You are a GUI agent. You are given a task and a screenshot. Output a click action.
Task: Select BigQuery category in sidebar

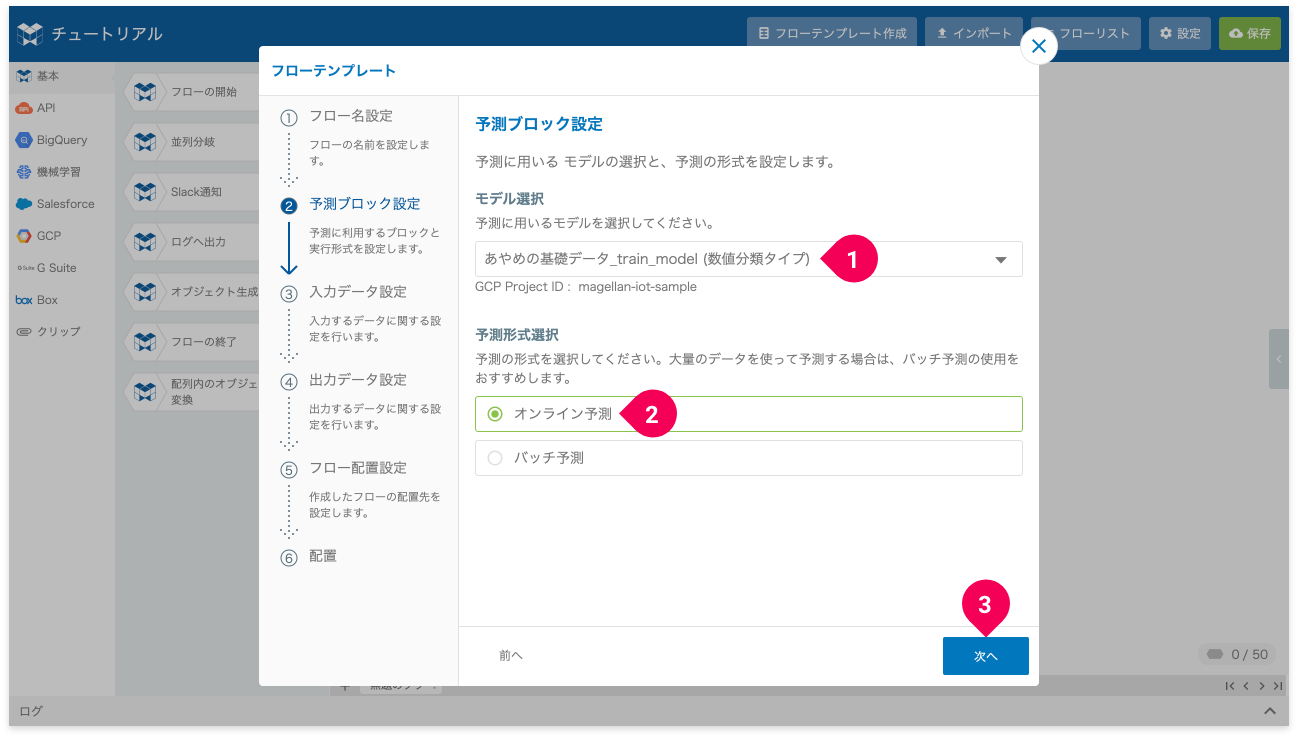(x=62, y=140)
